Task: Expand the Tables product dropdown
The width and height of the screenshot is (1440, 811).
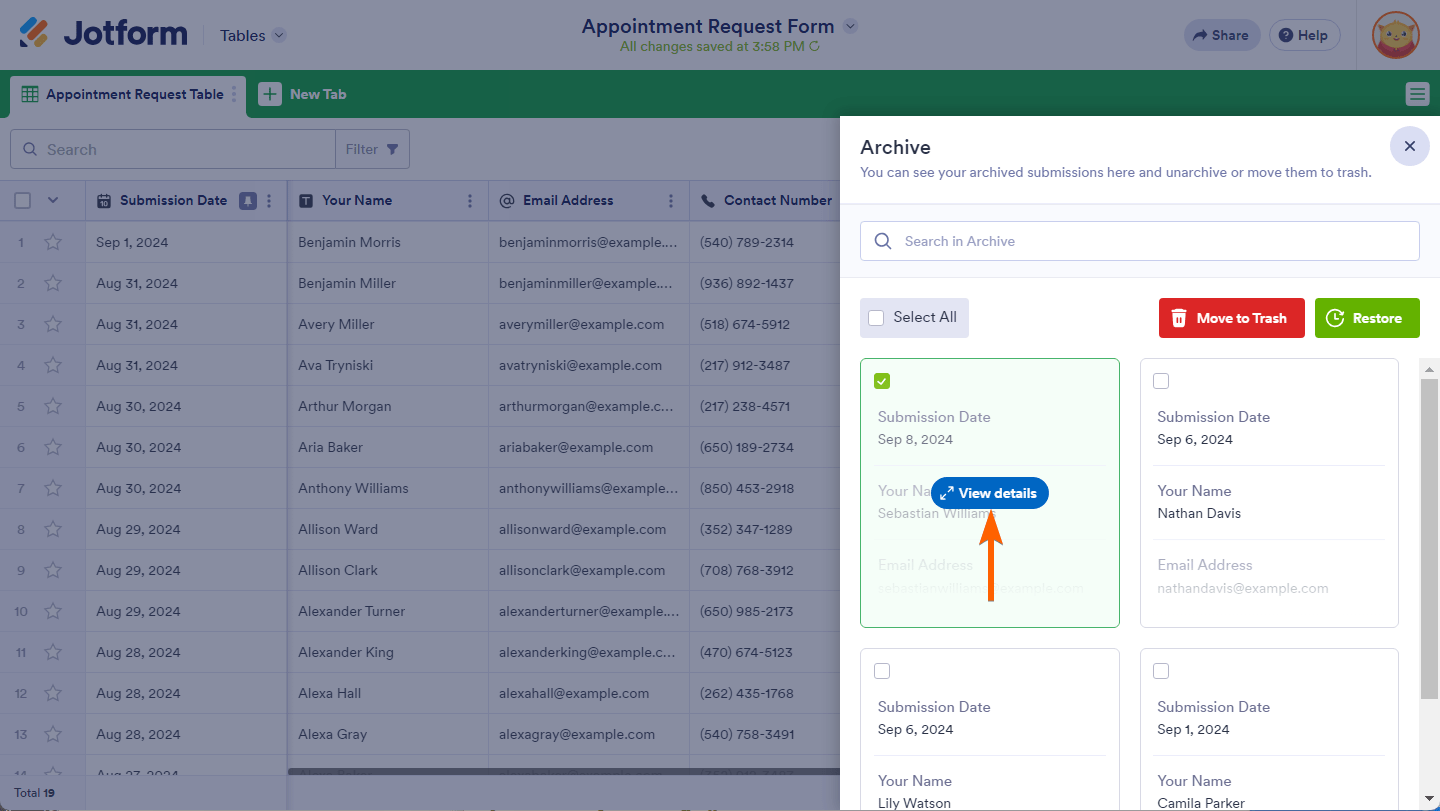Action: coord(279,35)
